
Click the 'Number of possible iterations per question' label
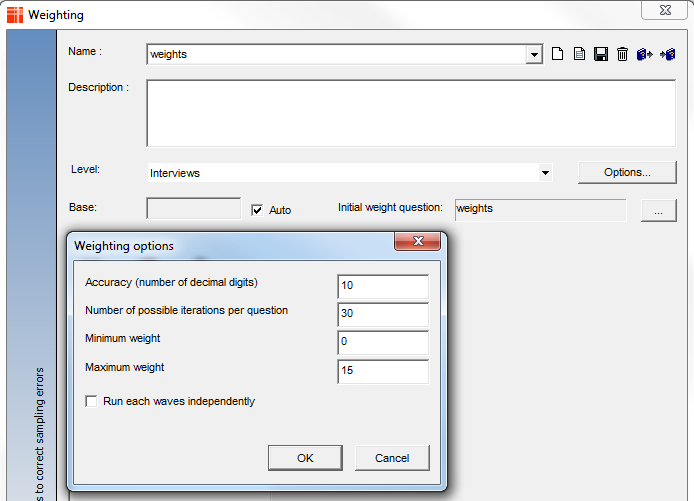click(x=186, y=310)
